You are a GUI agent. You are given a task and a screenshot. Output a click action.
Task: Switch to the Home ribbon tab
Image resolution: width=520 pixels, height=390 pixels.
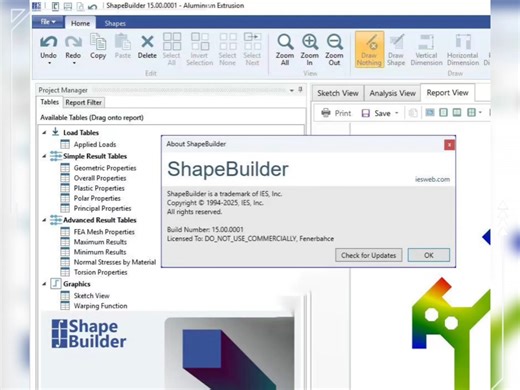pyautogui.click(x=80, y=23)
